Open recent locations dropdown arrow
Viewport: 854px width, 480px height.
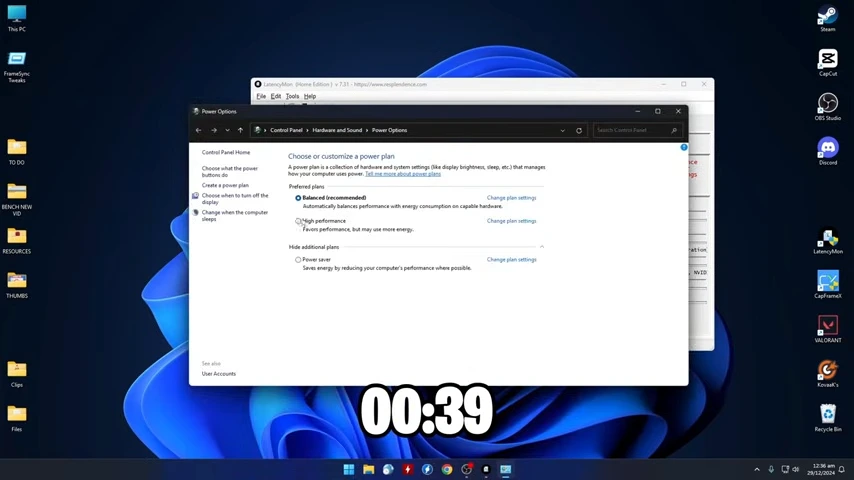tap(227, 130)
